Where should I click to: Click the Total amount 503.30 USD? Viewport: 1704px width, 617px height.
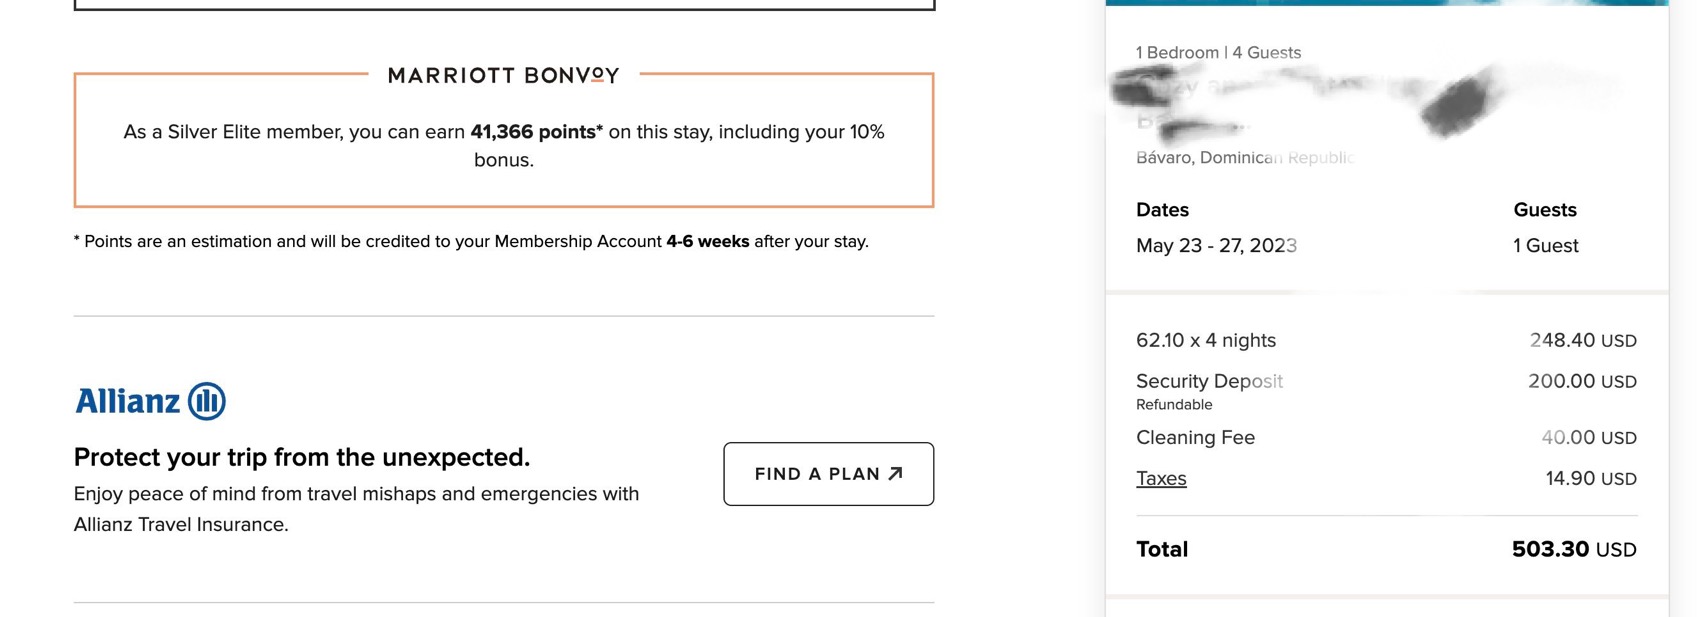[x=1573, y=549]
